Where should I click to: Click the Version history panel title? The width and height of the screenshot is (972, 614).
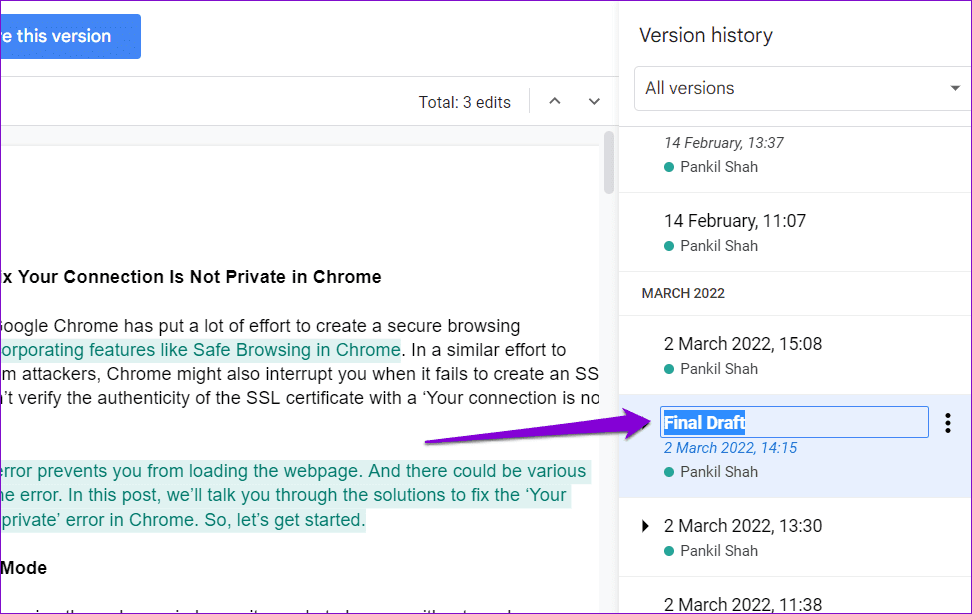click(x=706, y=35)
